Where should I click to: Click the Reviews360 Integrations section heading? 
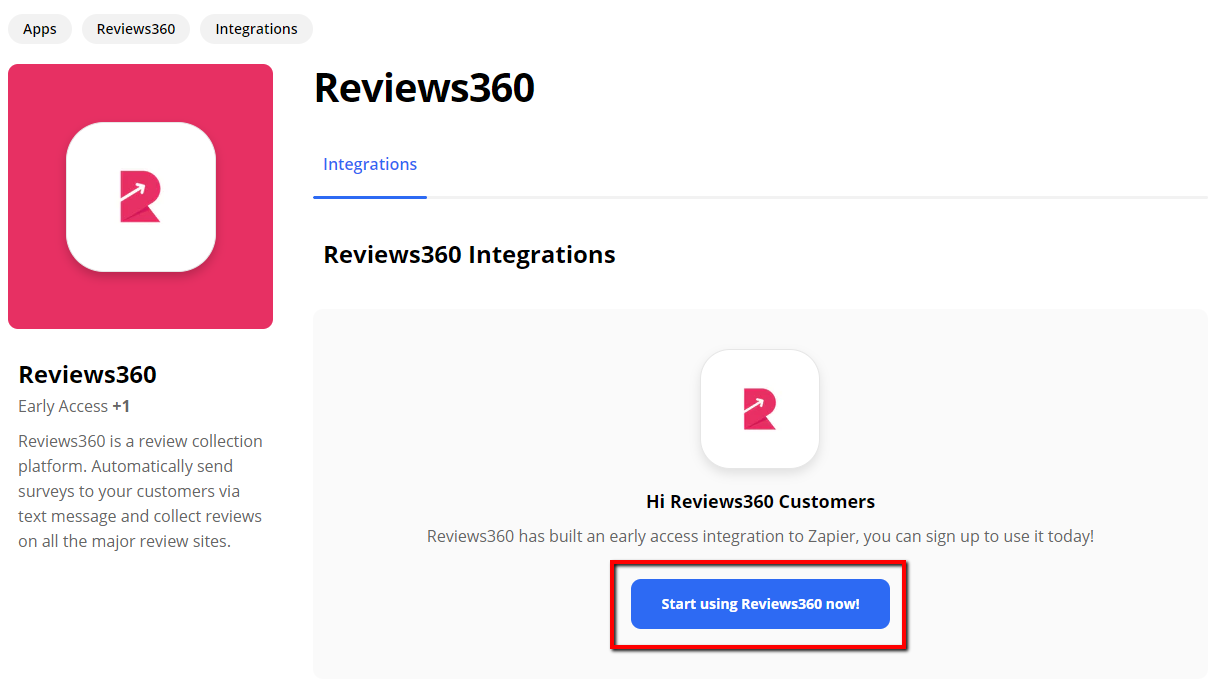[469, 255]
